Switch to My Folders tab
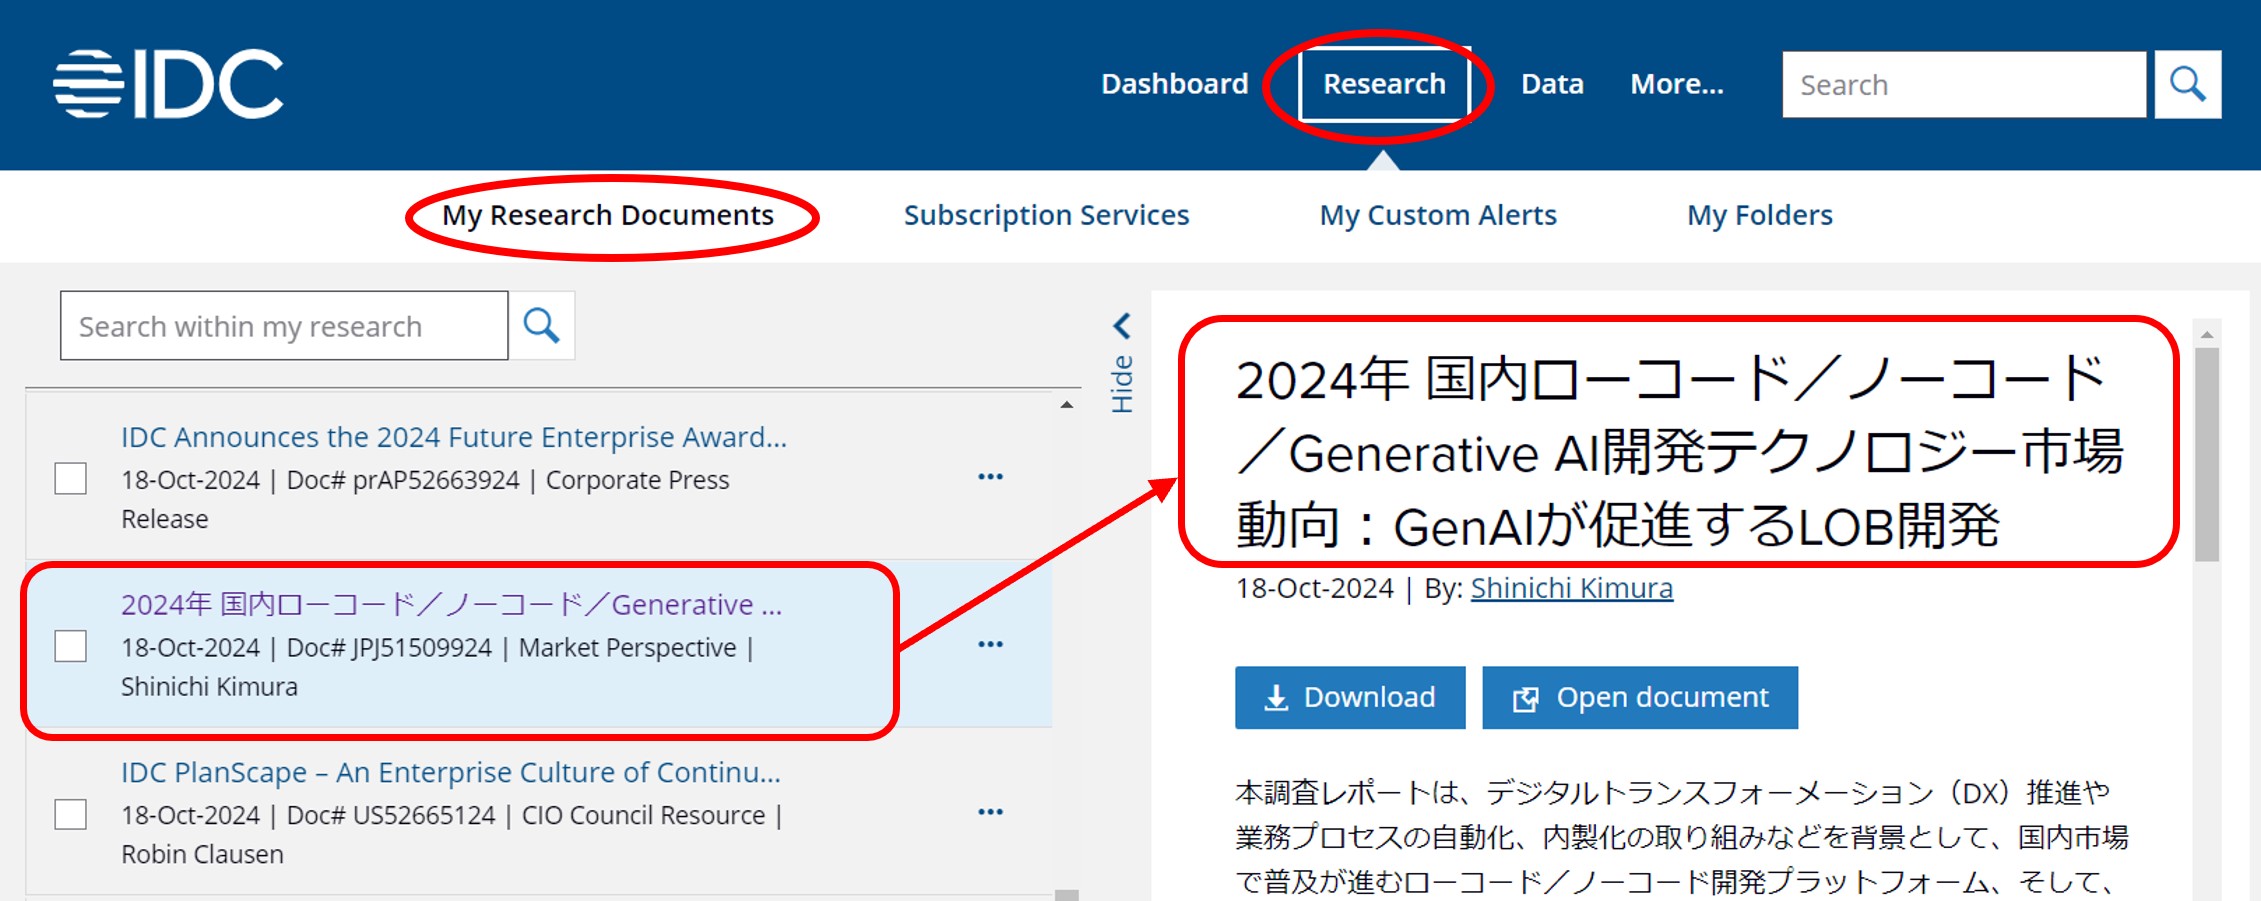2261x901 pixels. [1760, 215]
